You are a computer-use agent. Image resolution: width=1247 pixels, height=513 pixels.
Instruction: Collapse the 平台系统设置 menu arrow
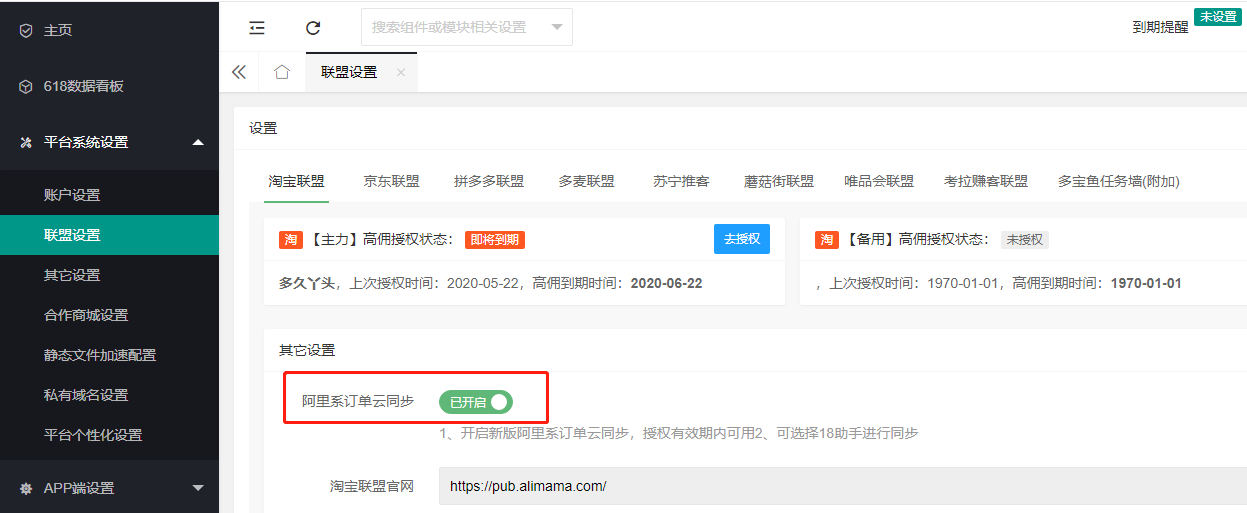198,142
